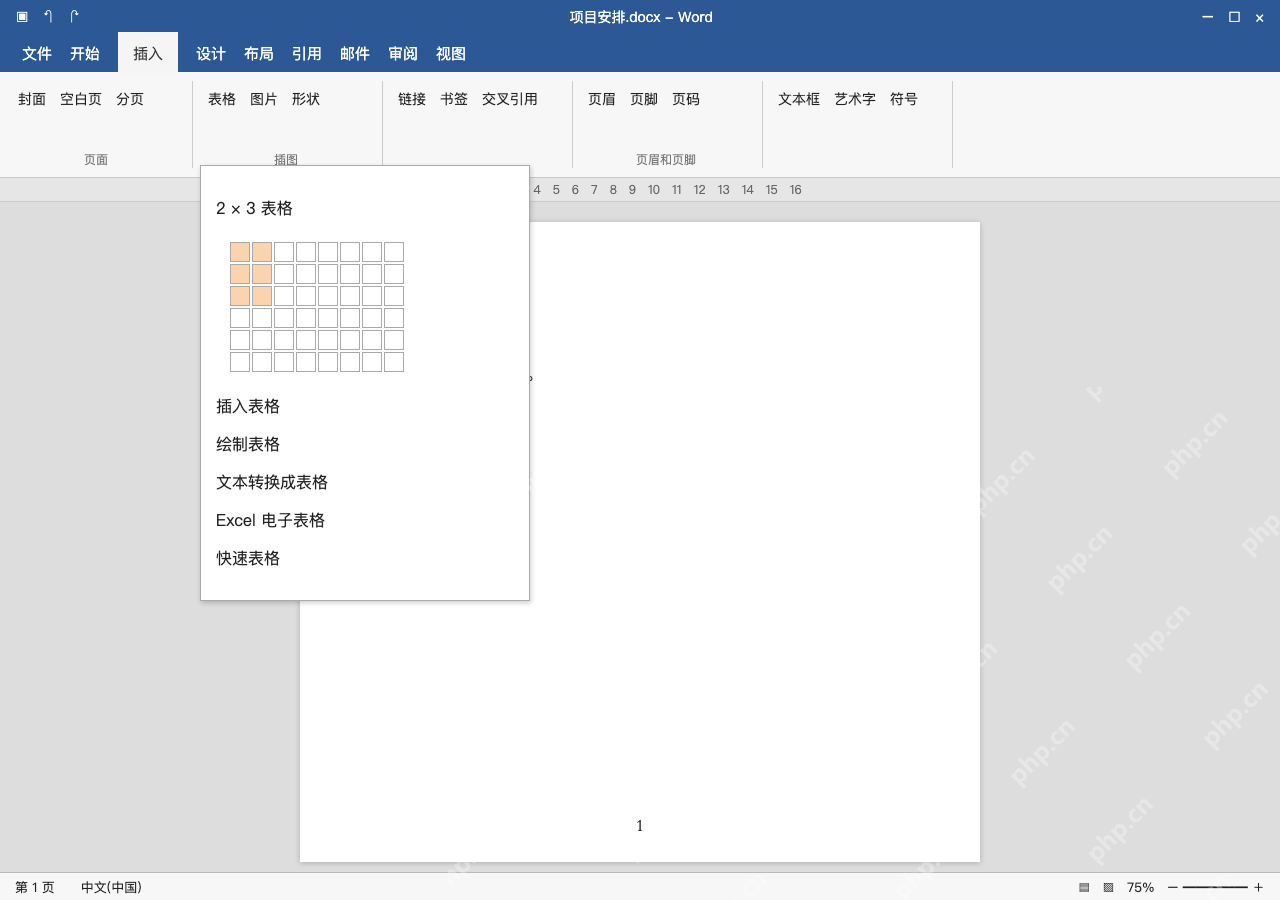Open the 页眉 header dropdown

pyautogui.click(x=602, y=99)
